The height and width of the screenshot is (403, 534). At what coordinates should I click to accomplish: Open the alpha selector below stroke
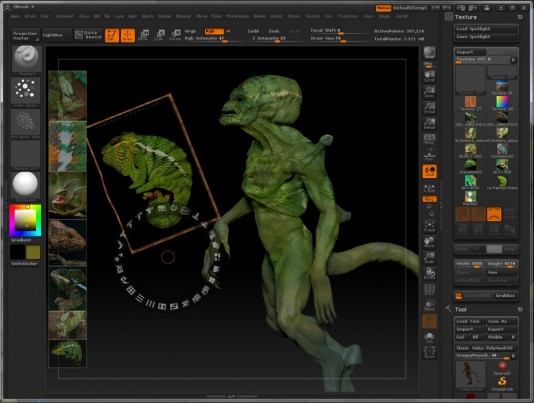tap(26, 123)
